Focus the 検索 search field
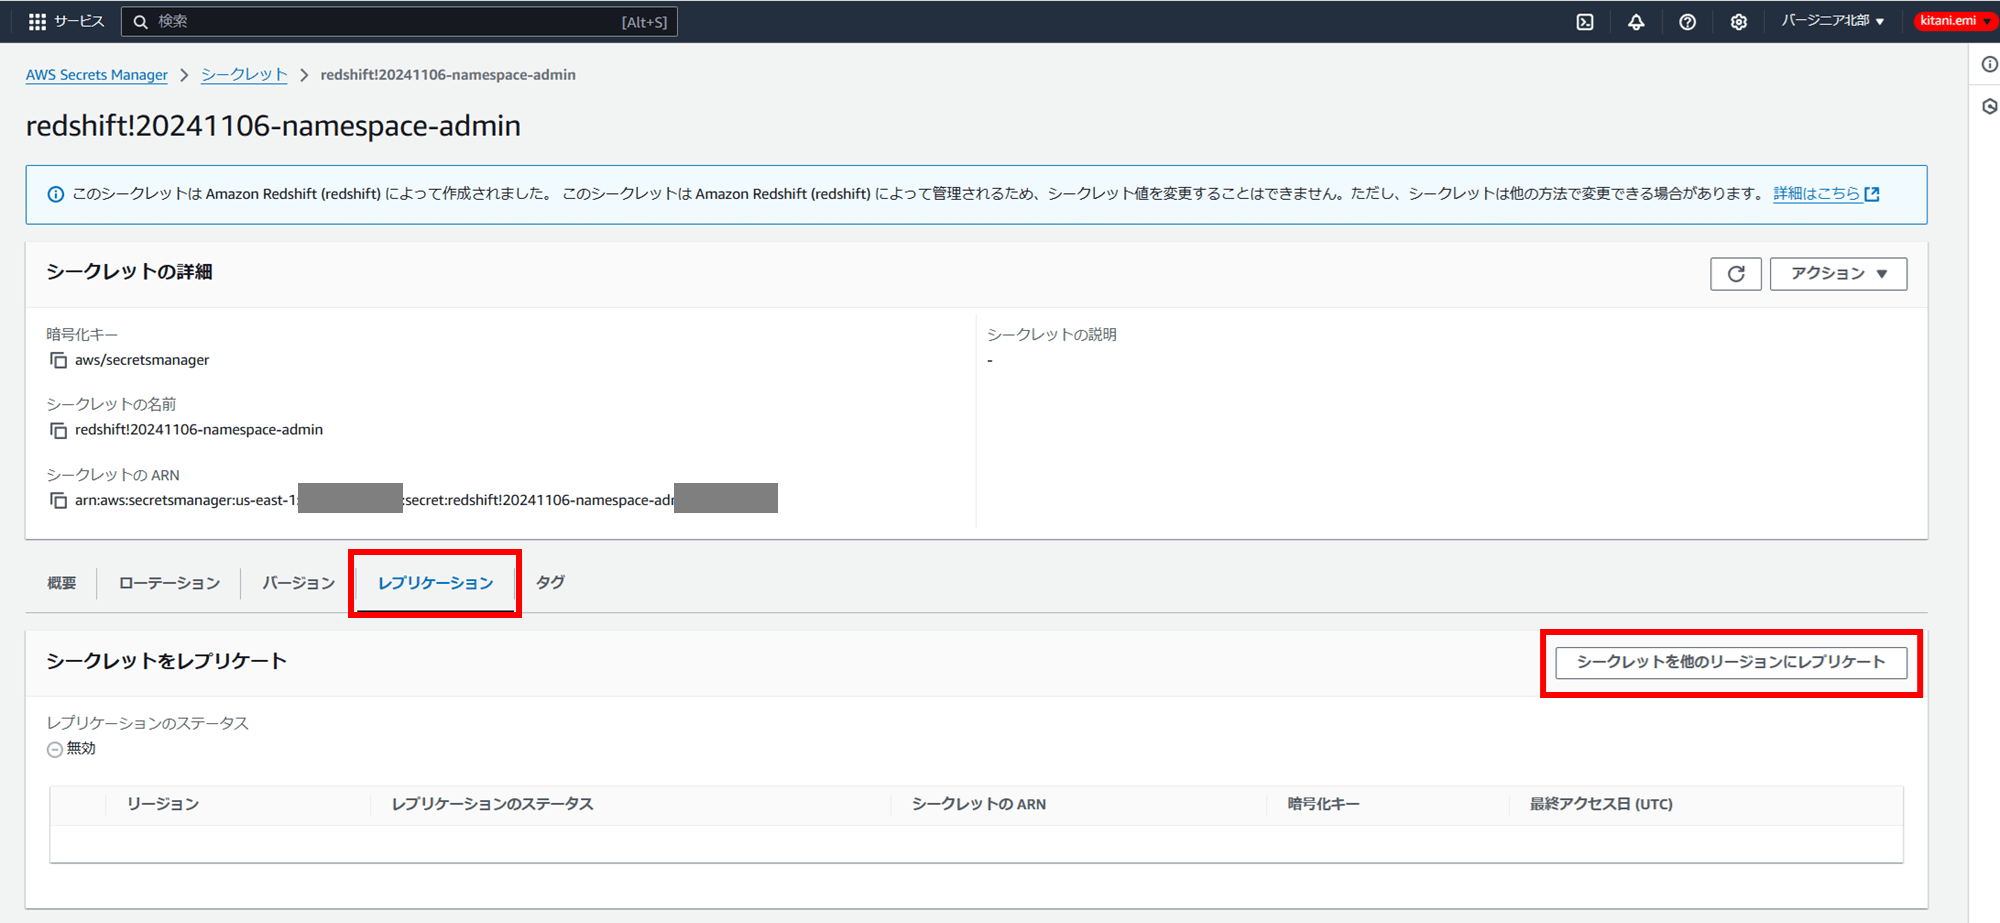2000x923 pixels. click(x=399, y=21)
